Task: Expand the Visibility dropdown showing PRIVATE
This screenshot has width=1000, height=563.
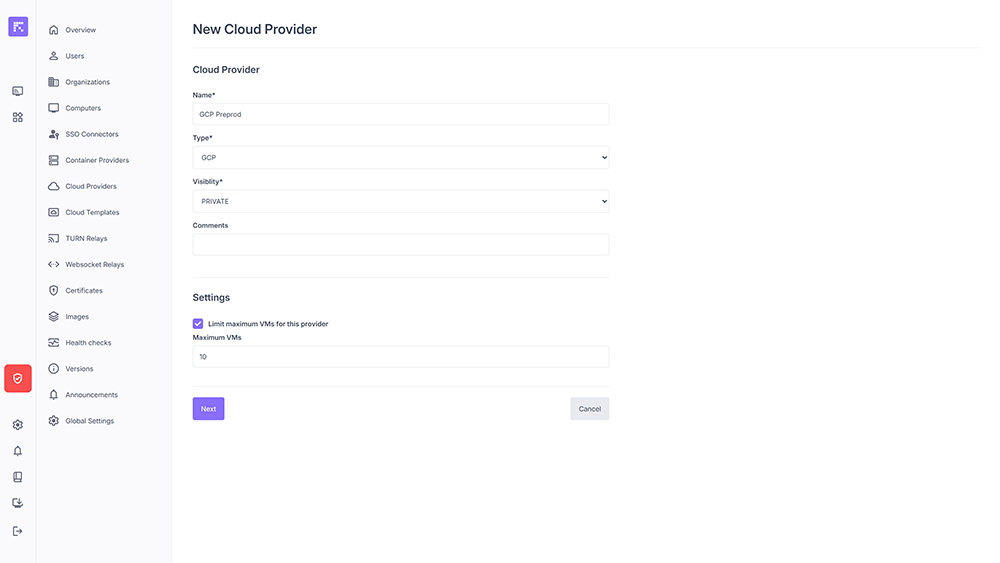Action: pos(400,201)
